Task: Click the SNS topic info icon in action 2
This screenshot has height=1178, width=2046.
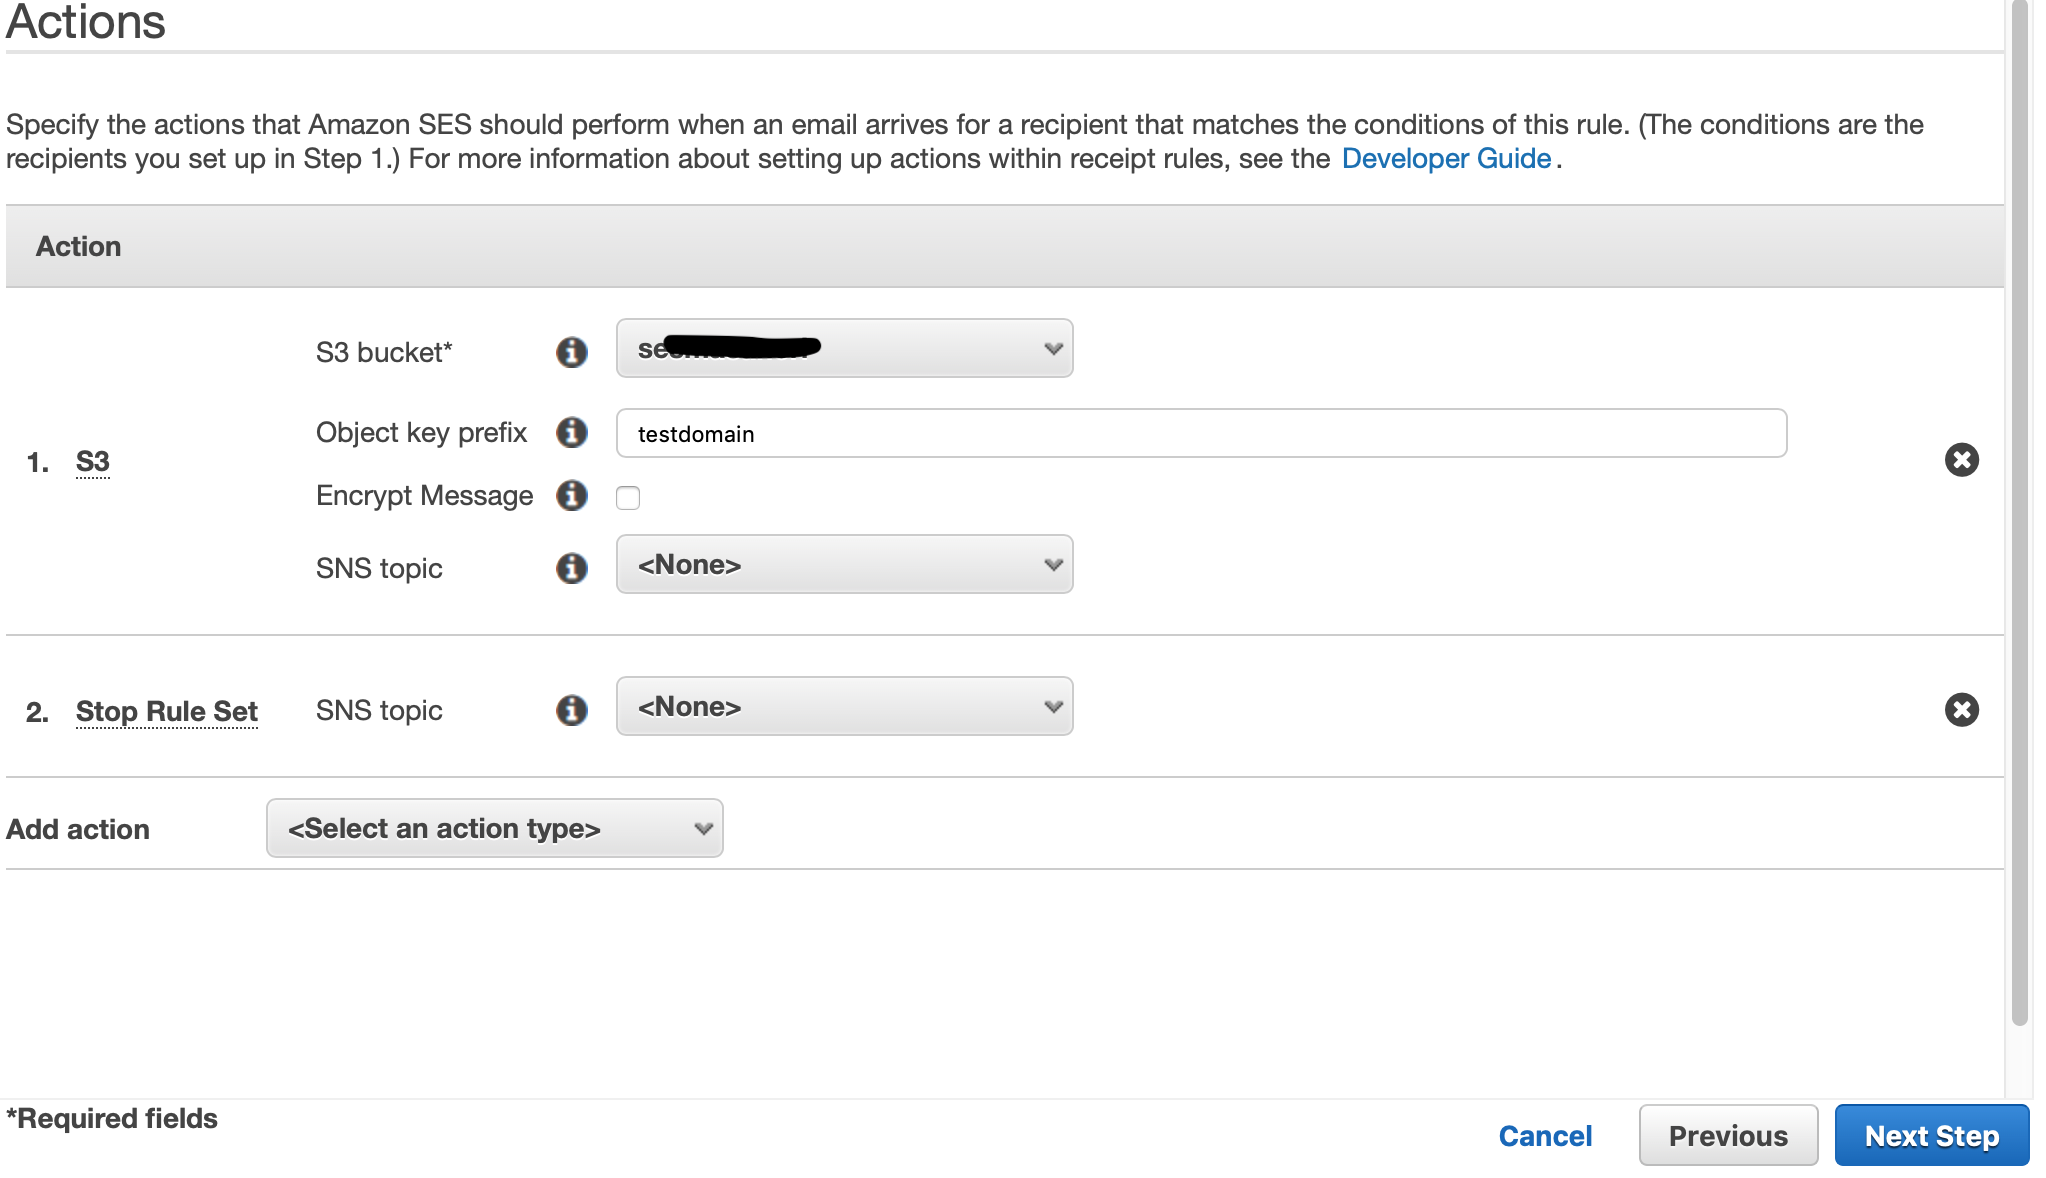Action: pos(572,708)
